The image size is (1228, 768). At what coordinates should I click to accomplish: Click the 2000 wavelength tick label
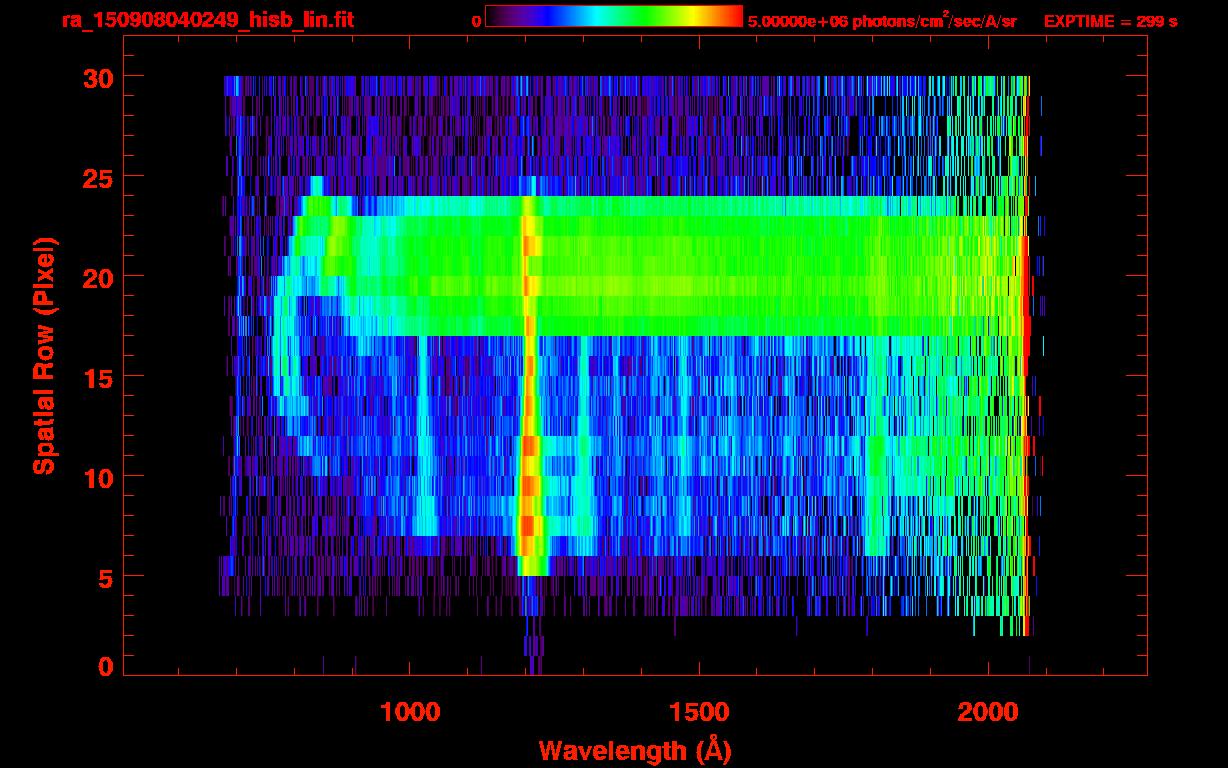987,712
